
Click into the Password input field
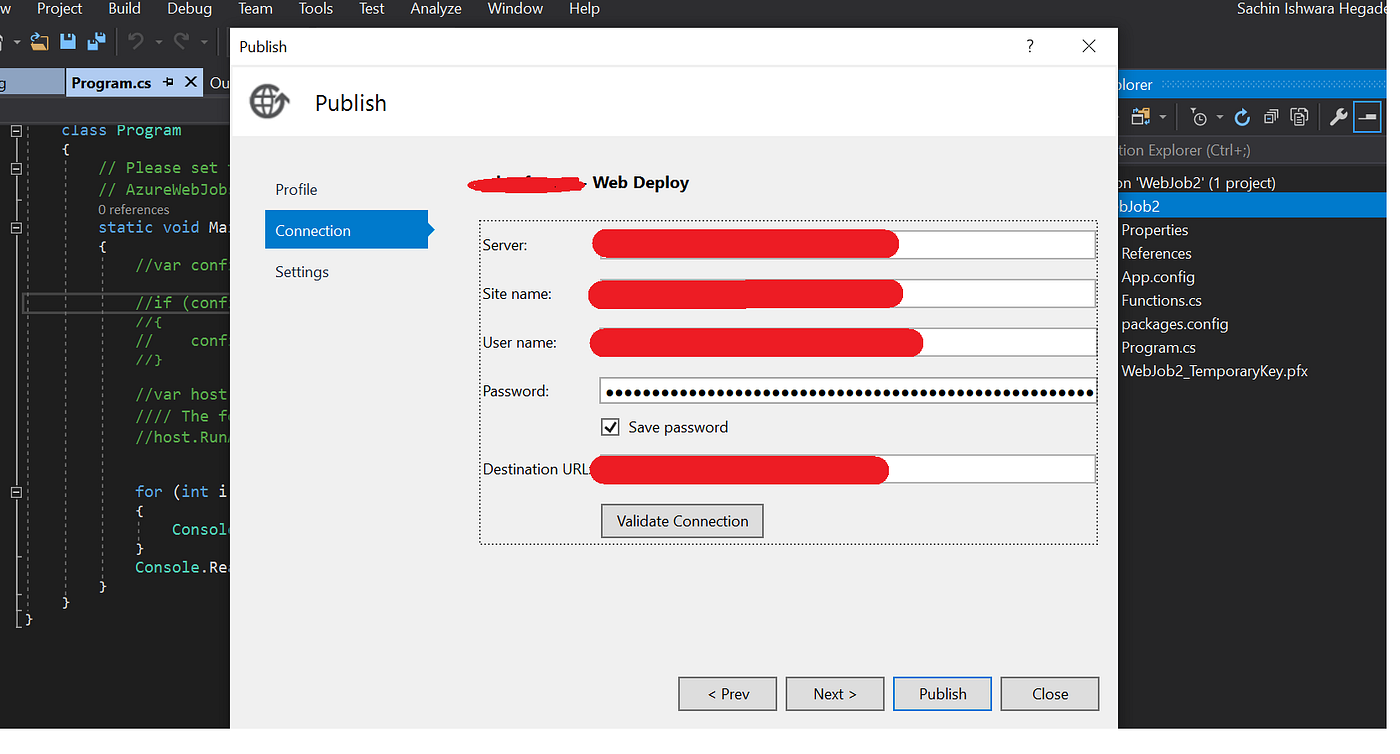(x=847, y=391)
